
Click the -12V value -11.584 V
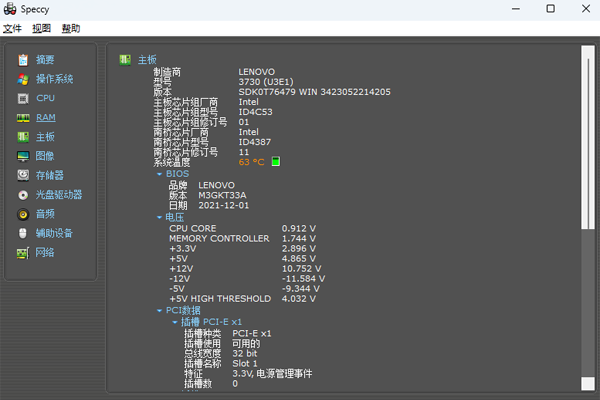coord(303,279)
